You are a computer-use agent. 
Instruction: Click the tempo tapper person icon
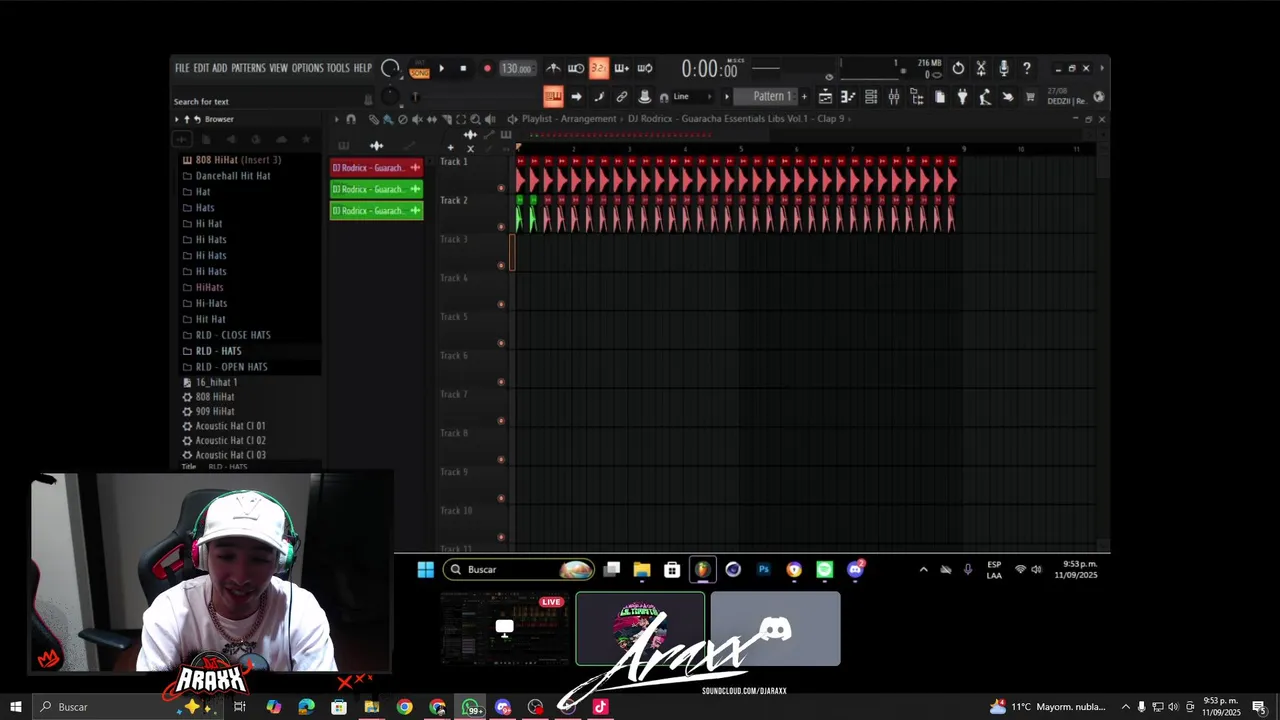[983, 97]
